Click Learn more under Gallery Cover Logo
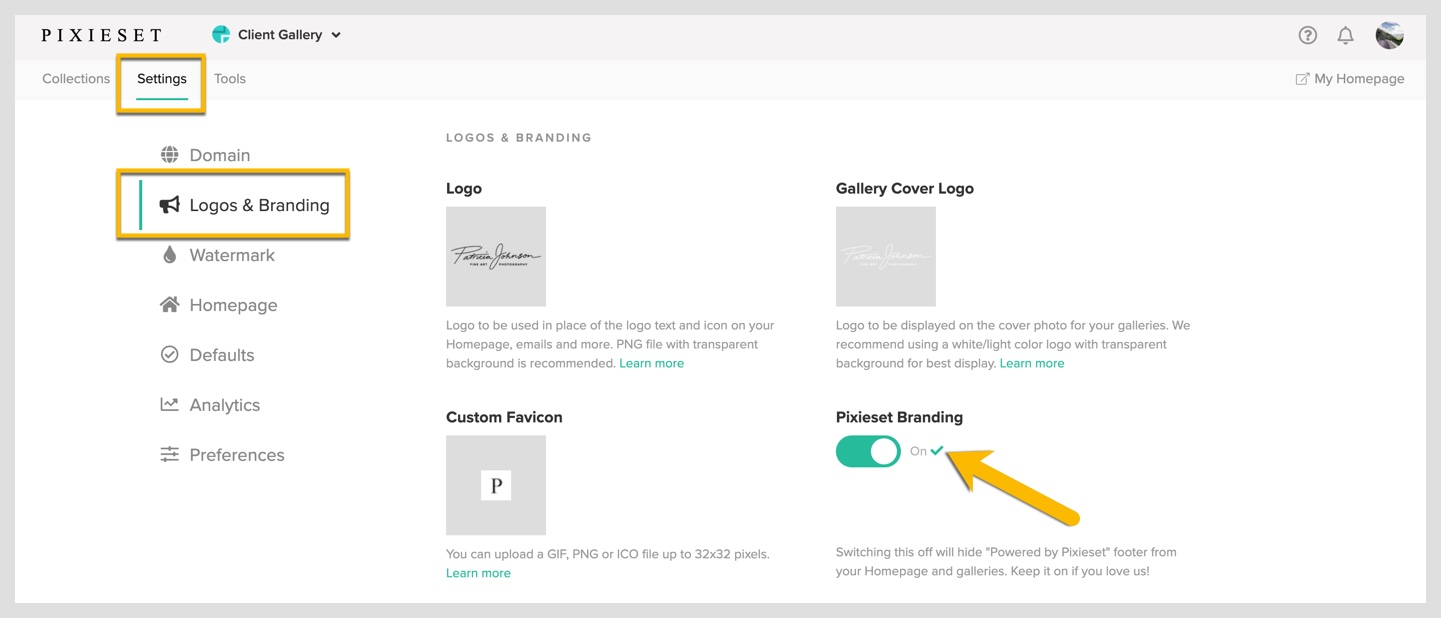This screenshot has height=618, width=1441. [x=1032, y=363]
